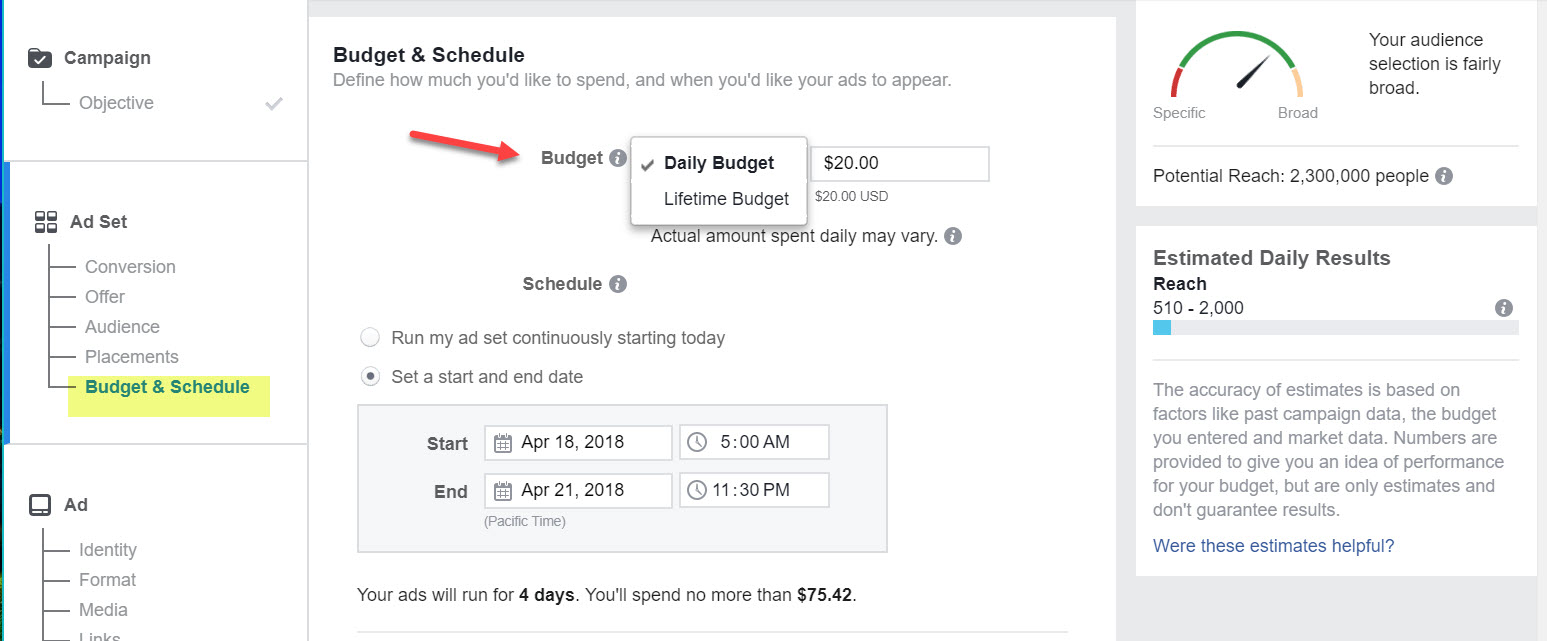Viewport: 1547px width, 641px height.
Task: Navigate to the Audience section
Action: click(121, 326)
